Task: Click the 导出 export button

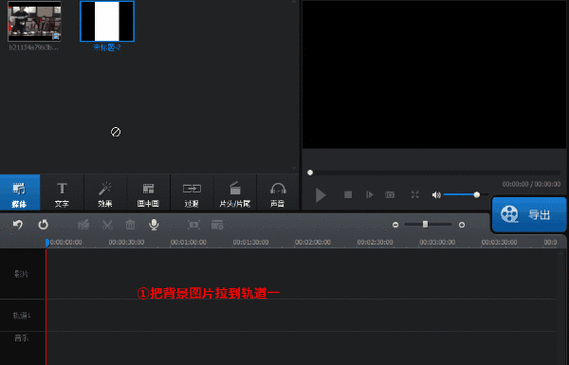Action: 529,215
